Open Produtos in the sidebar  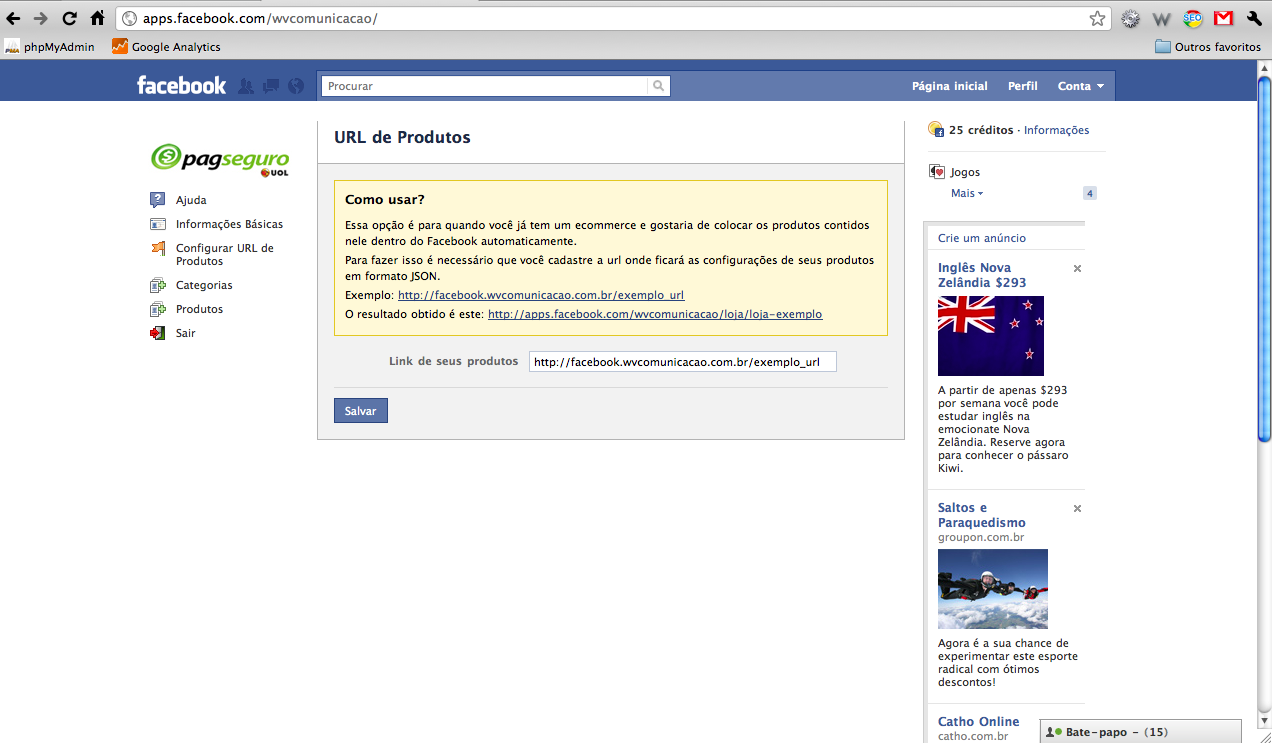coord(199,309)
